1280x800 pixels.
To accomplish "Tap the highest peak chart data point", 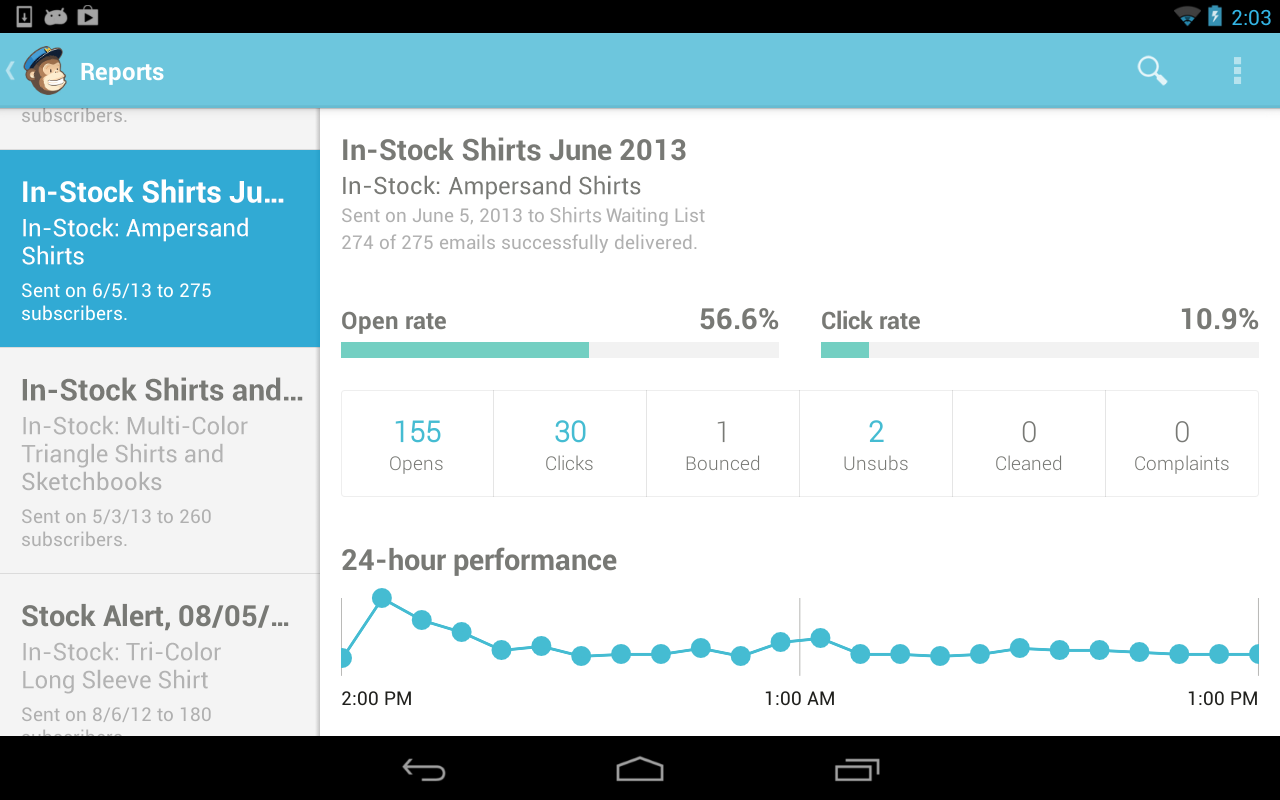I will click(x=381, y=598).
